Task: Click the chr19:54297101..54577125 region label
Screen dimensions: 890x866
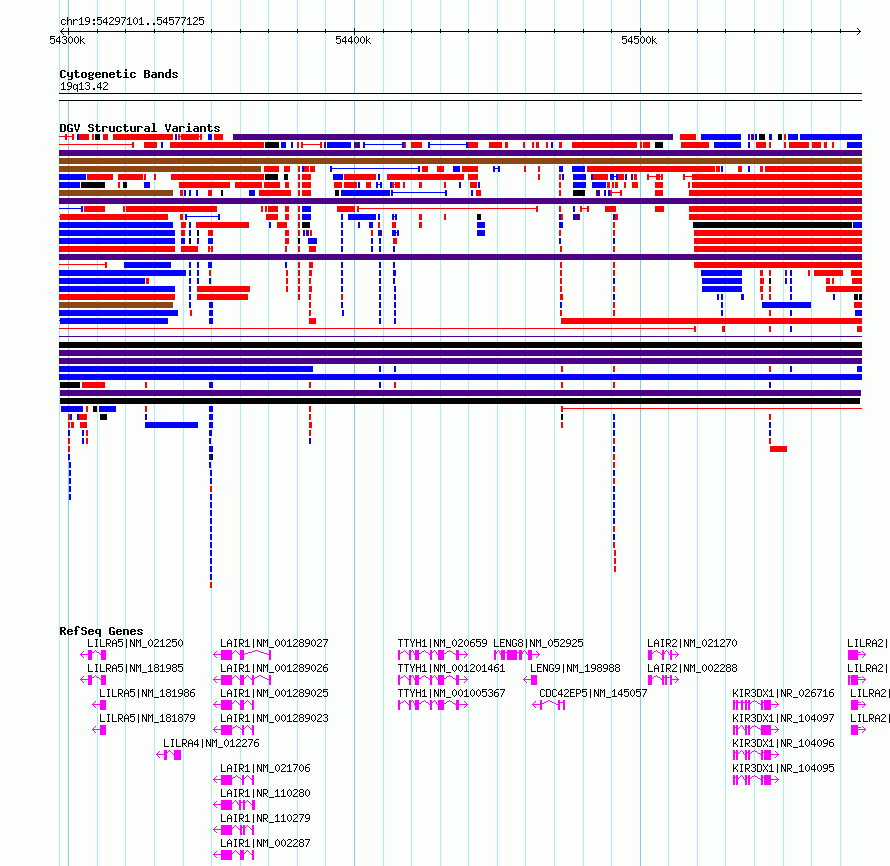Action: 132,22
